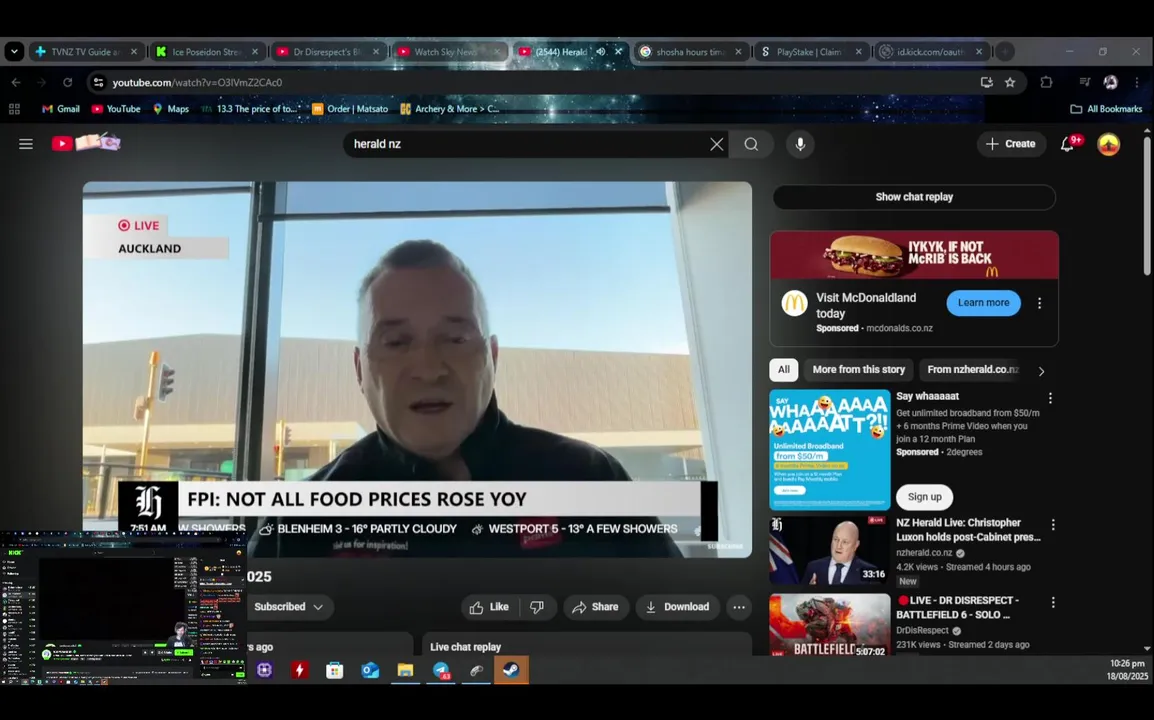This screenshot has width=1154, height=720.
Task: Run the search with magnifier button
Action: 751,144
